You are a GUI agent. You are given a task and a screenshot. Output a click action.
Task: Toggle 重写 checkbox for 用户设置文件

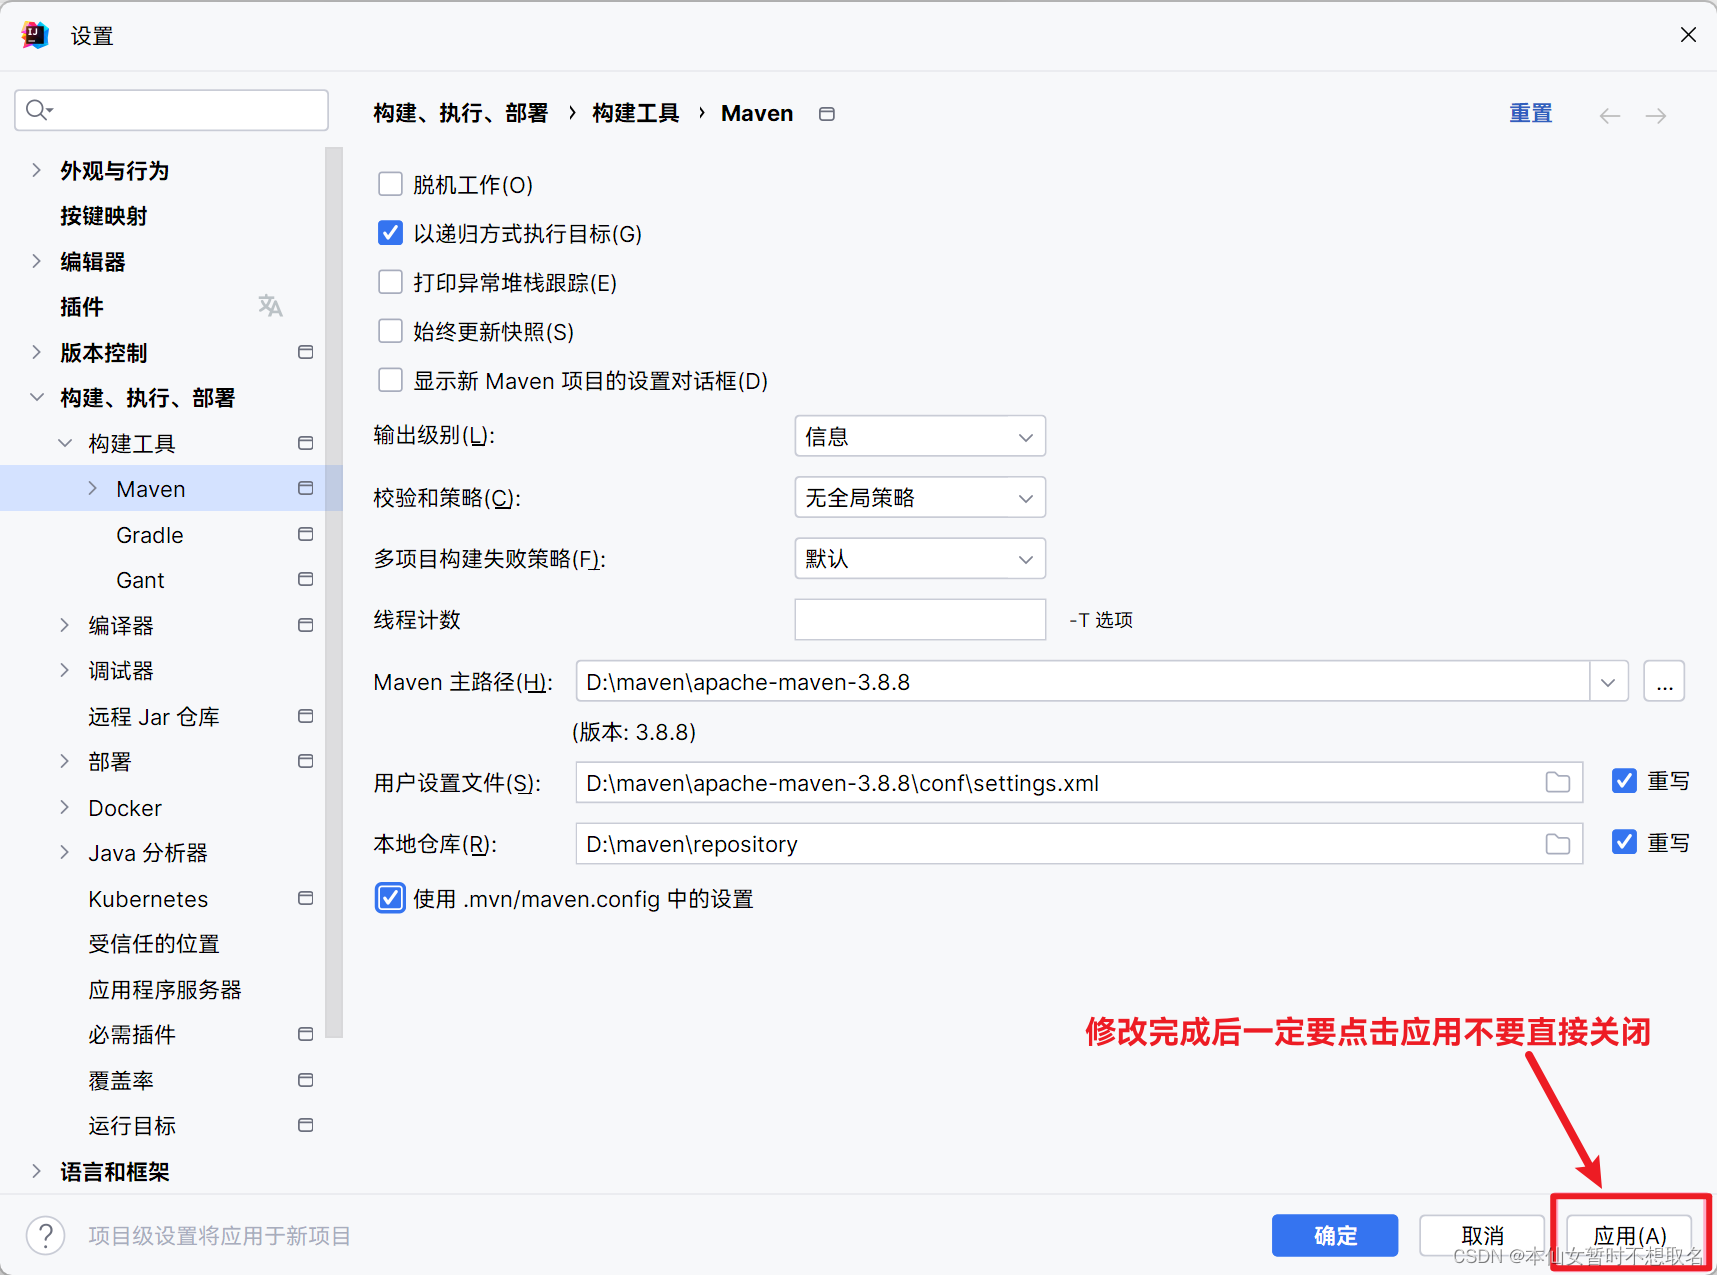tap(1624, 781)
